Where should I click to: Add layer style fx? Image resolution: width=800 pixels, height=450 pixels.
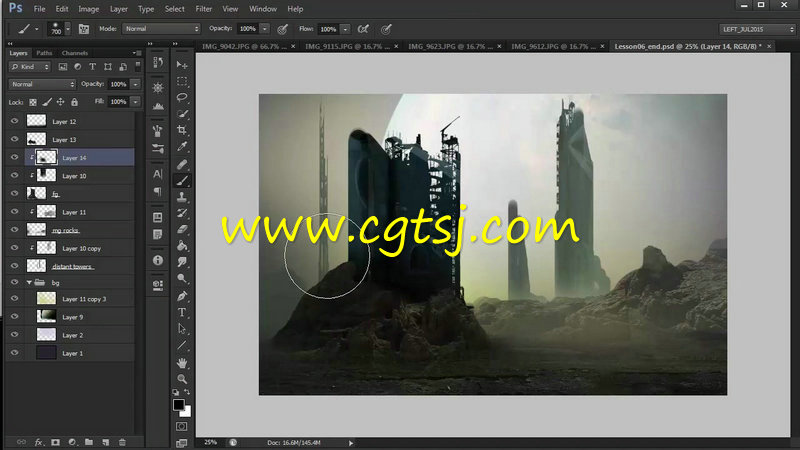38,442
